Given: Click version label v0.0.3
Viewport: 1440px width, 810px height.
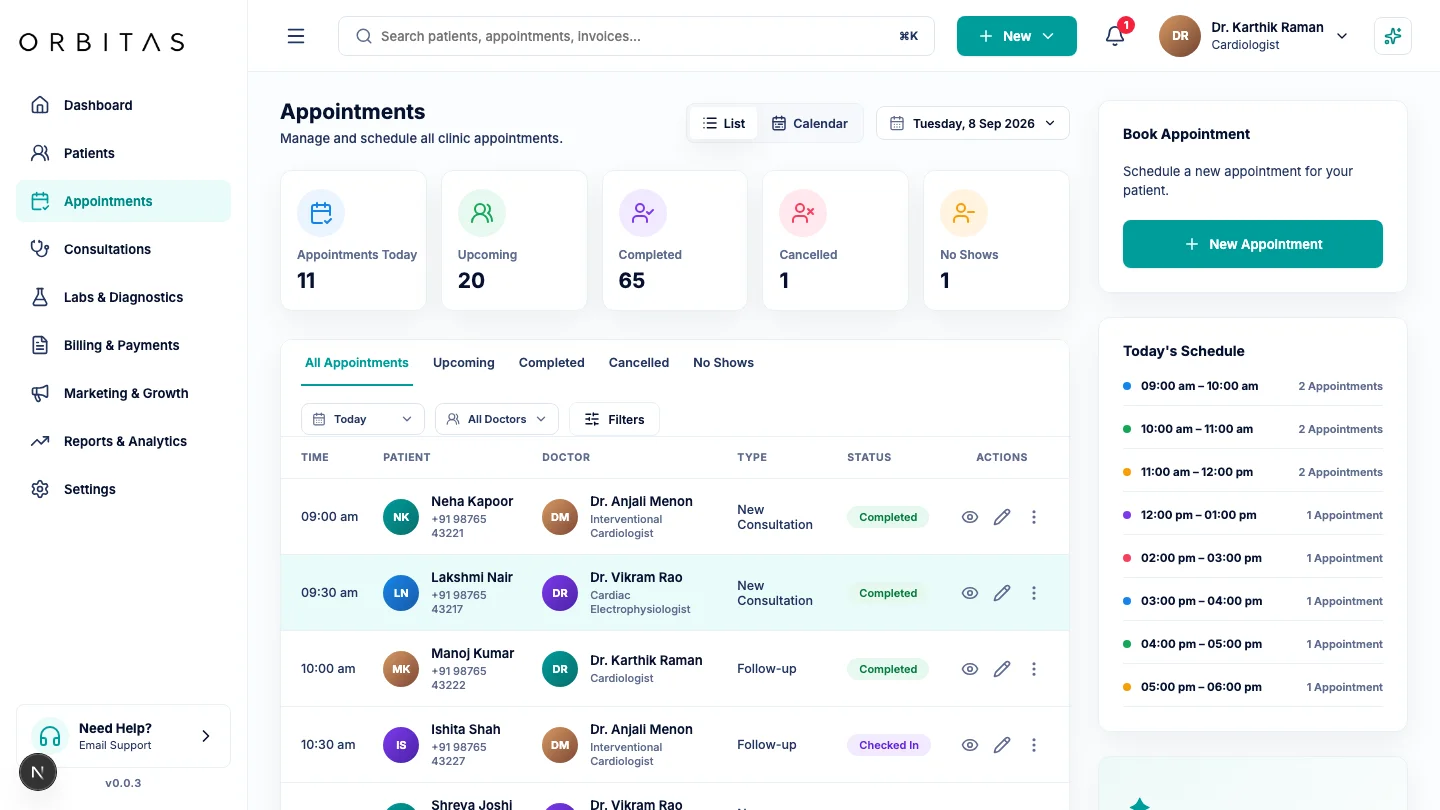Looking at the screenshot, I should [123, 783].
